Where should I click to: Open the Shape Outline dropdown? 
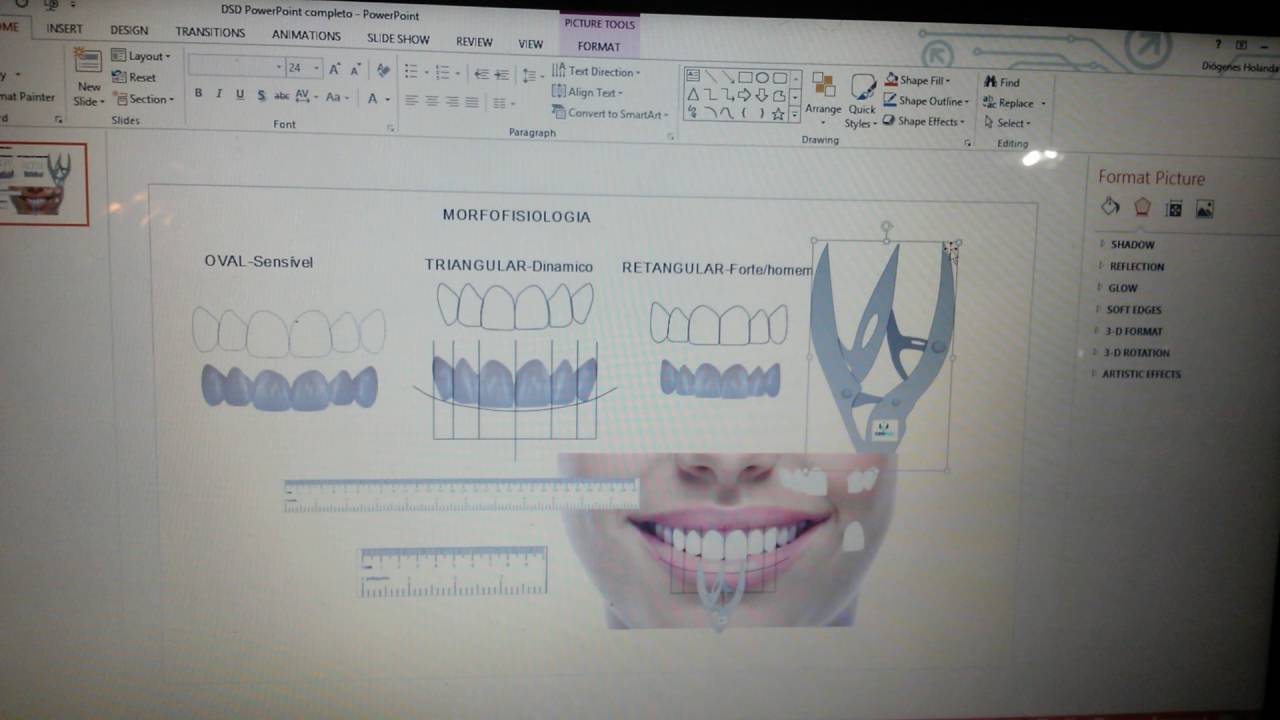coord(926,101)
